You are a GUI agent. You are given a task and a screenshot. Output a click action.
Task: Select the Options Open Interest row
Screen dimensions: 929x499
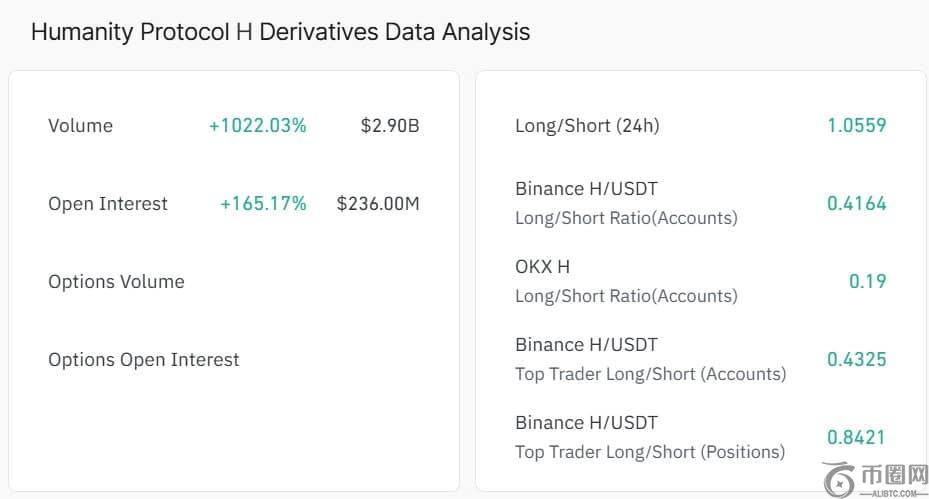144,360
